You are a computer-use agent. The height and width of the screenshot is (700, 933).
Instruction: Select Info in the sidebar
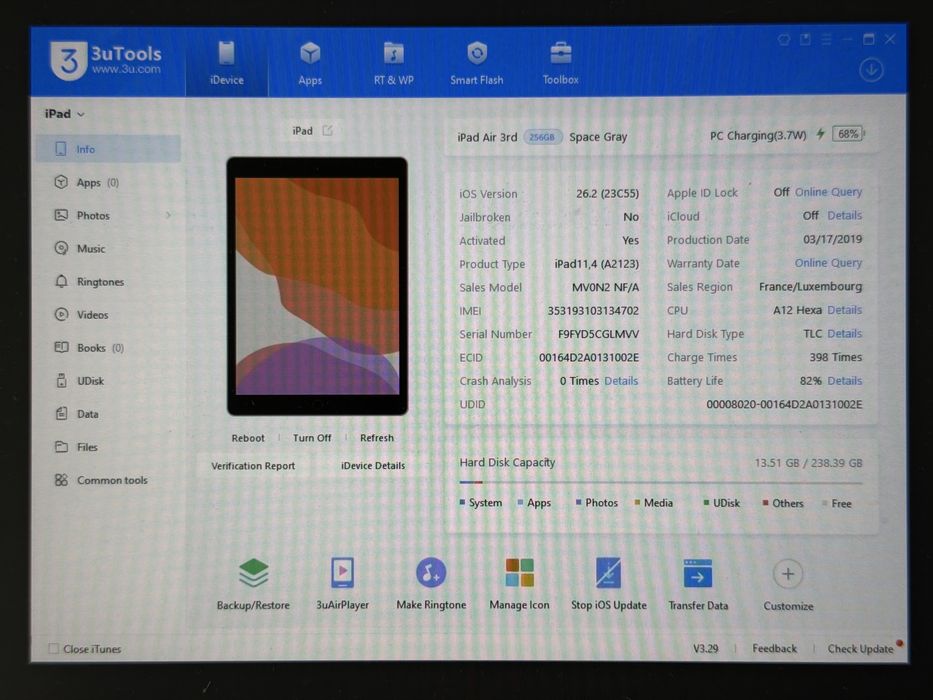(108, 149)
